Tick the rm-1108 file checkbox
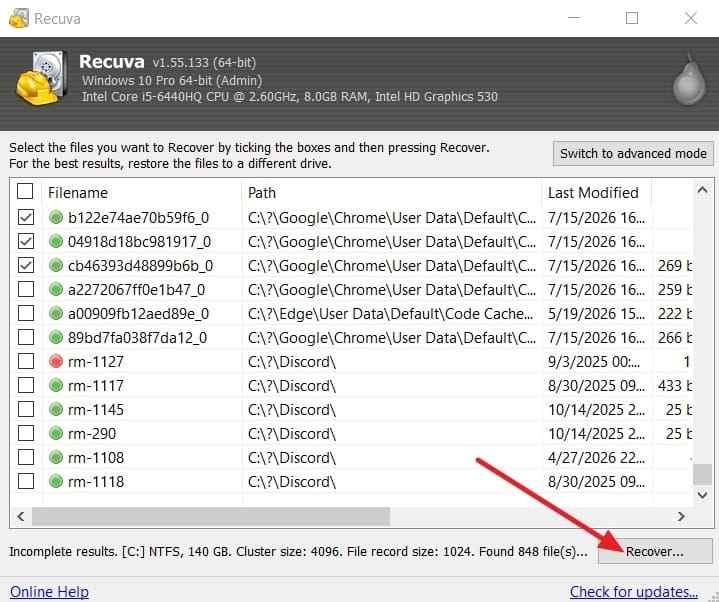 pos(26,457)
